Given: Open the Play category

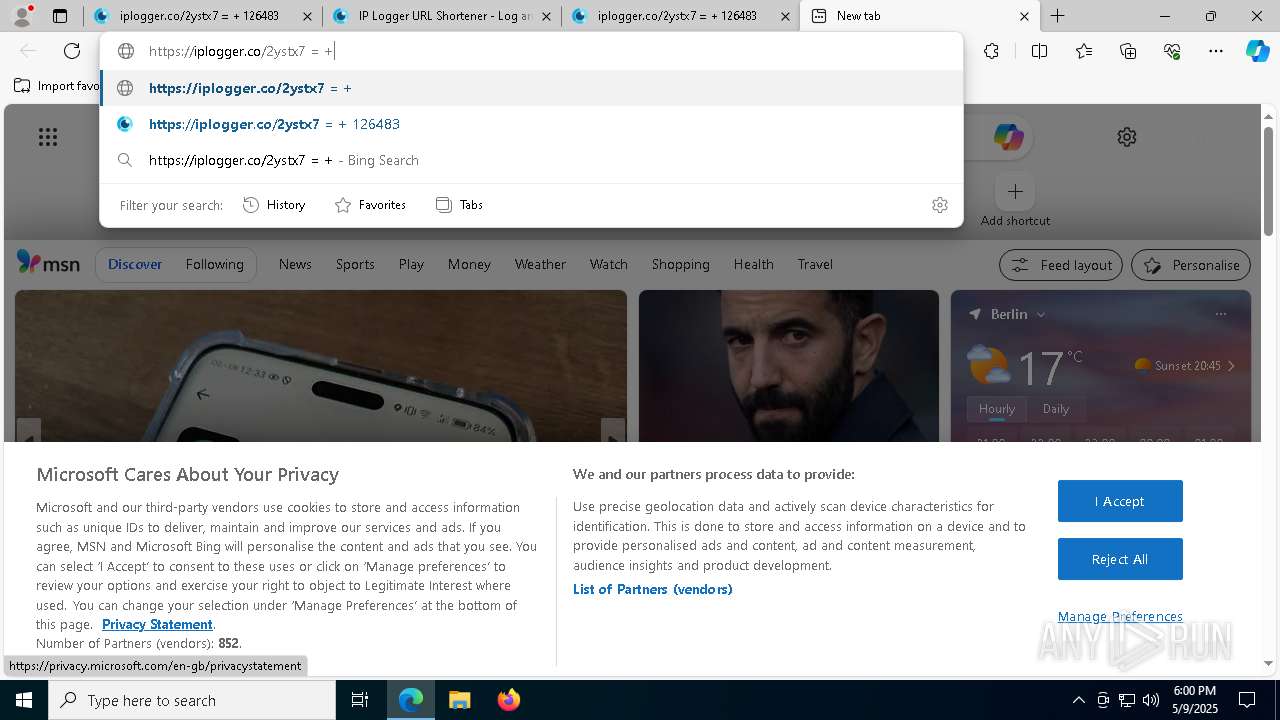Looking at the screenshot, I should (411, 264).
